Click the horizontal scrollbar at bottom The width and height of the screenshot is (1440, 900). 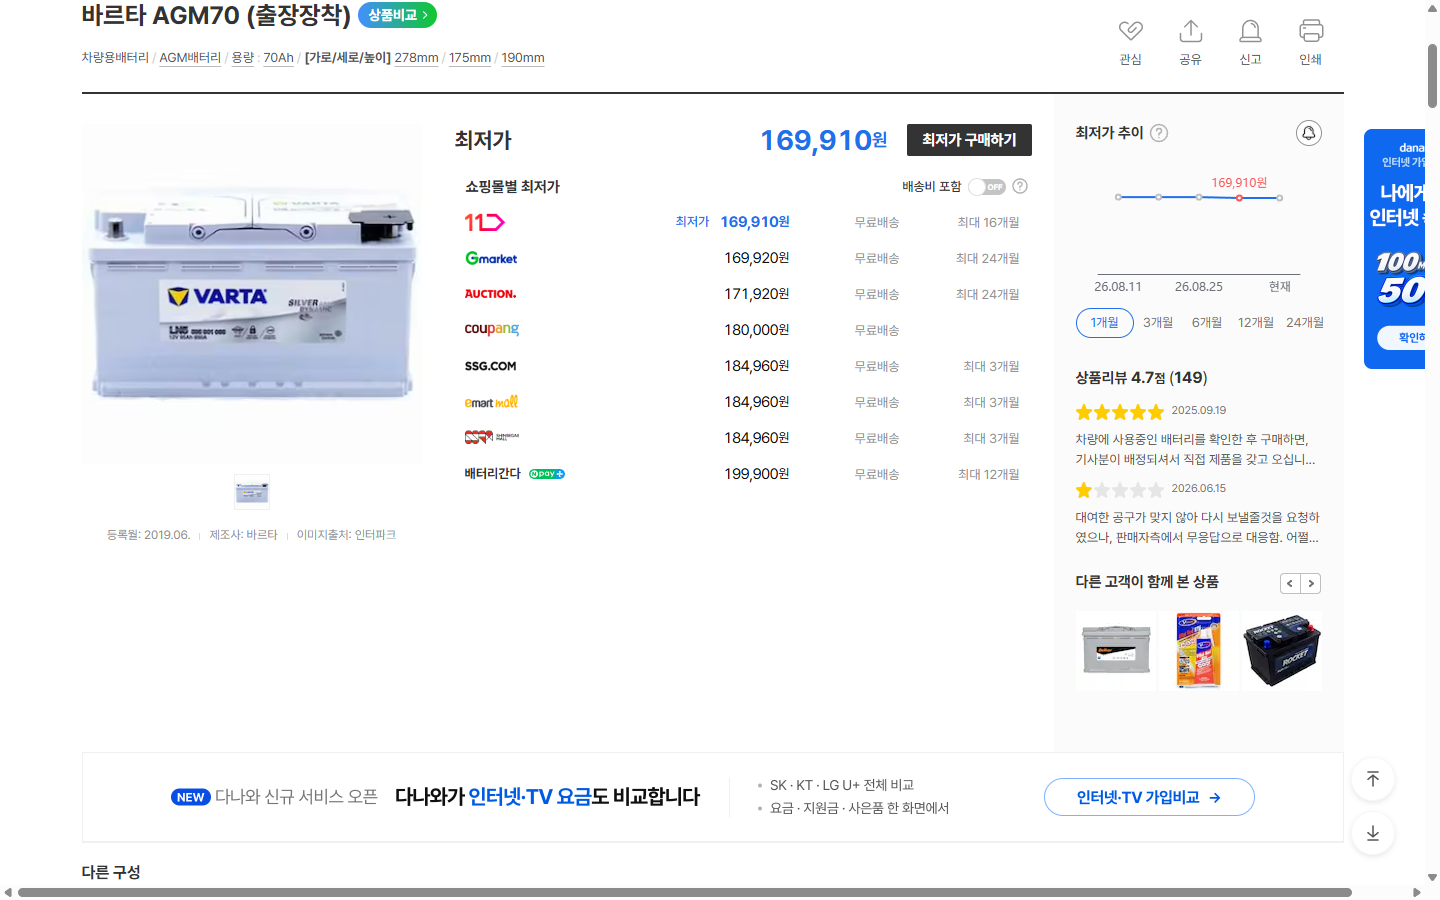coord(685,892)
